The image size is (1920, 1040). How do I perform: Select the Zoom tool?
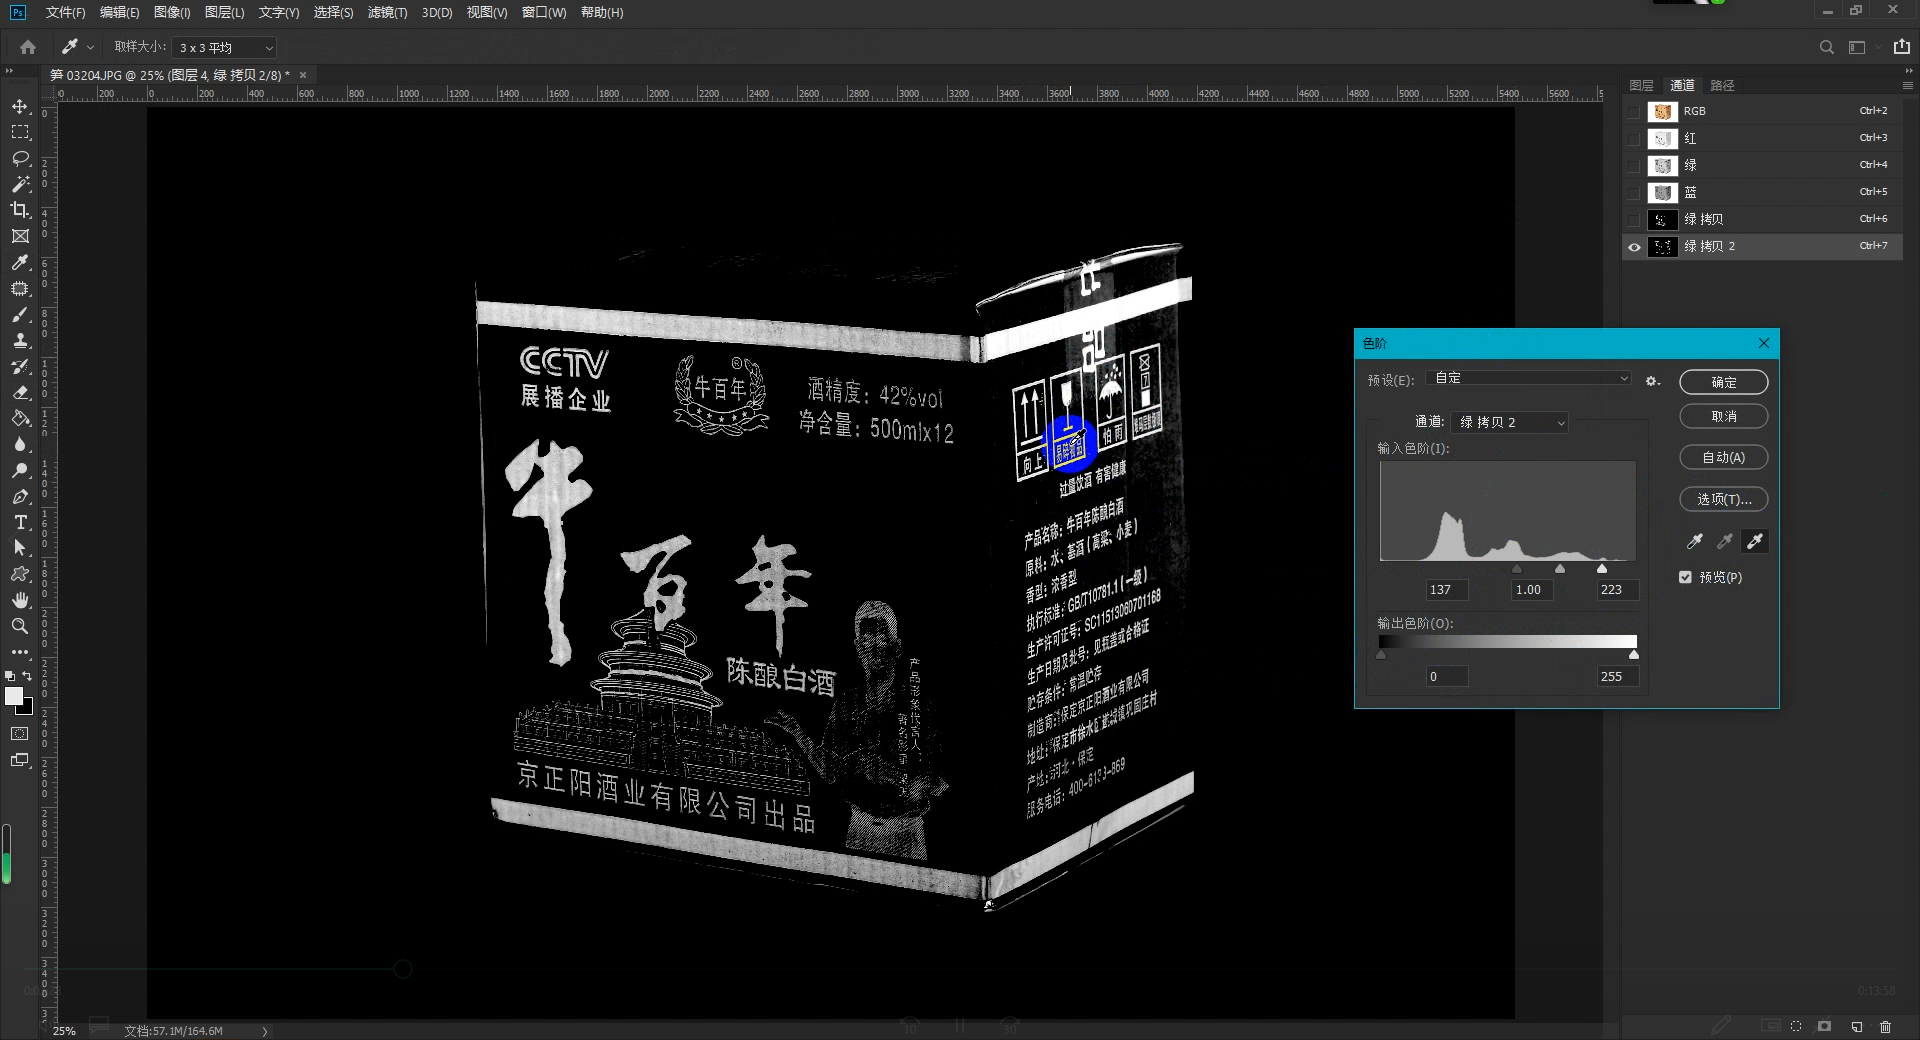pyautogui.click(x=20, y=626)
